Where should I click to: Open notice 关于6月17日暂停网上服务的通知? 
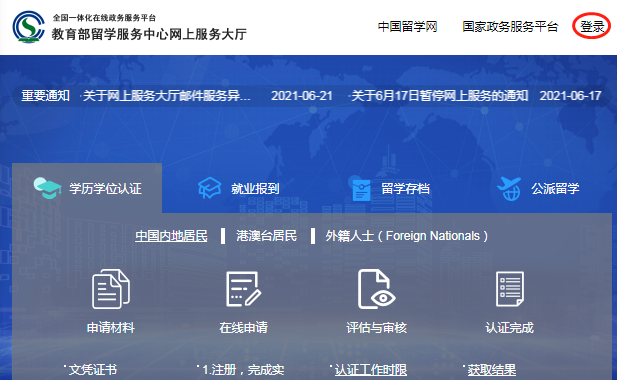[x=440, y=96]
